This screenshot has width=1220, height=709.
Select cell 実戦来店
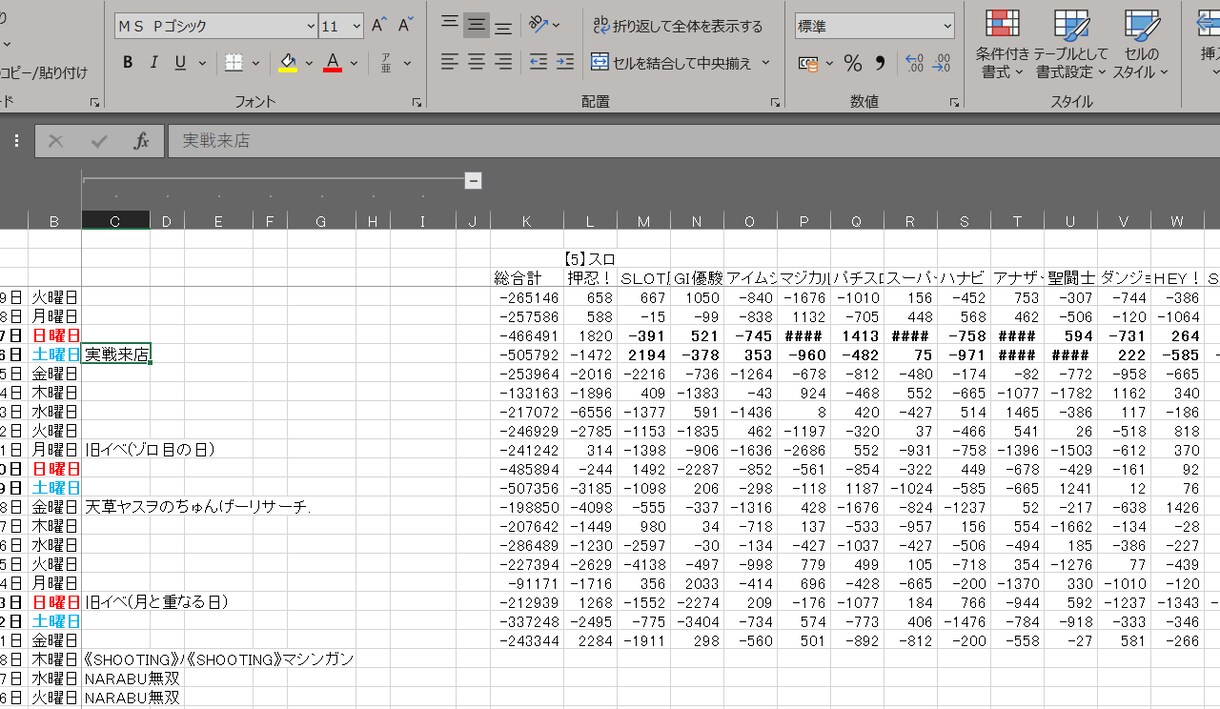pyautogui.click(x=116, y=354)
